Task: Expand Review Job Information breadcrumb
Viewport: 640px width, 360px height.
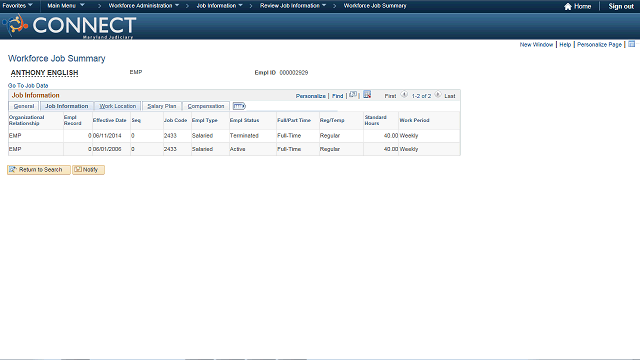Action: click(293, 6)
